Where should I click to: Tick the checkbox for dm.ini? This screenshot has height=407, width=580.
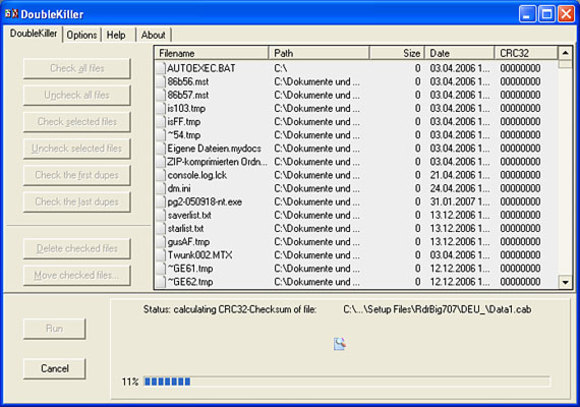click(161, 188)
